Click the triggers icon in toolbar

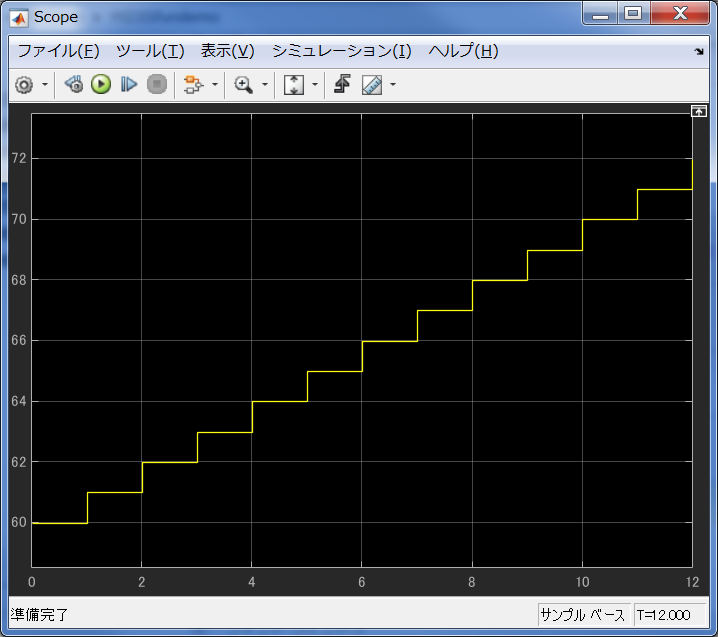pyautogui.click(x=343, y=84)
